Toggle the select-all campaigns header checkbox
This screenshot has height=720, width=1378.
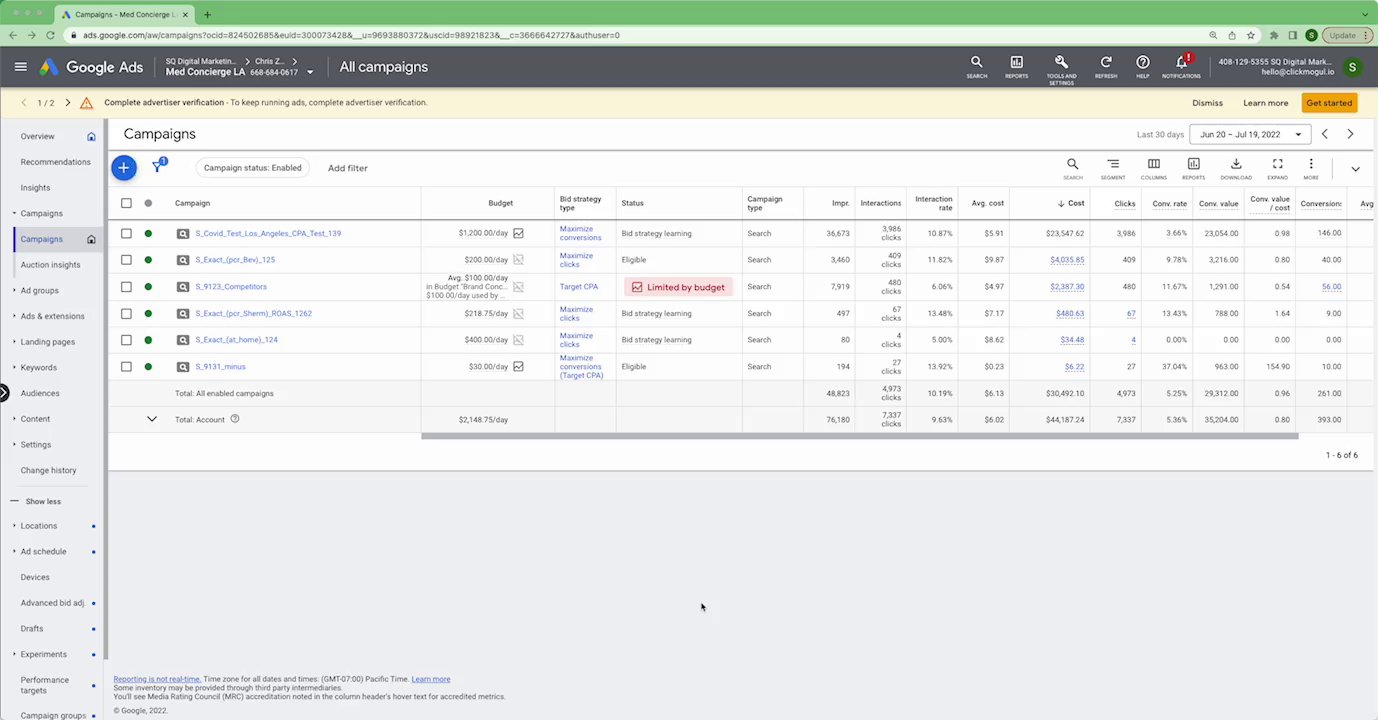coord(126,203)
